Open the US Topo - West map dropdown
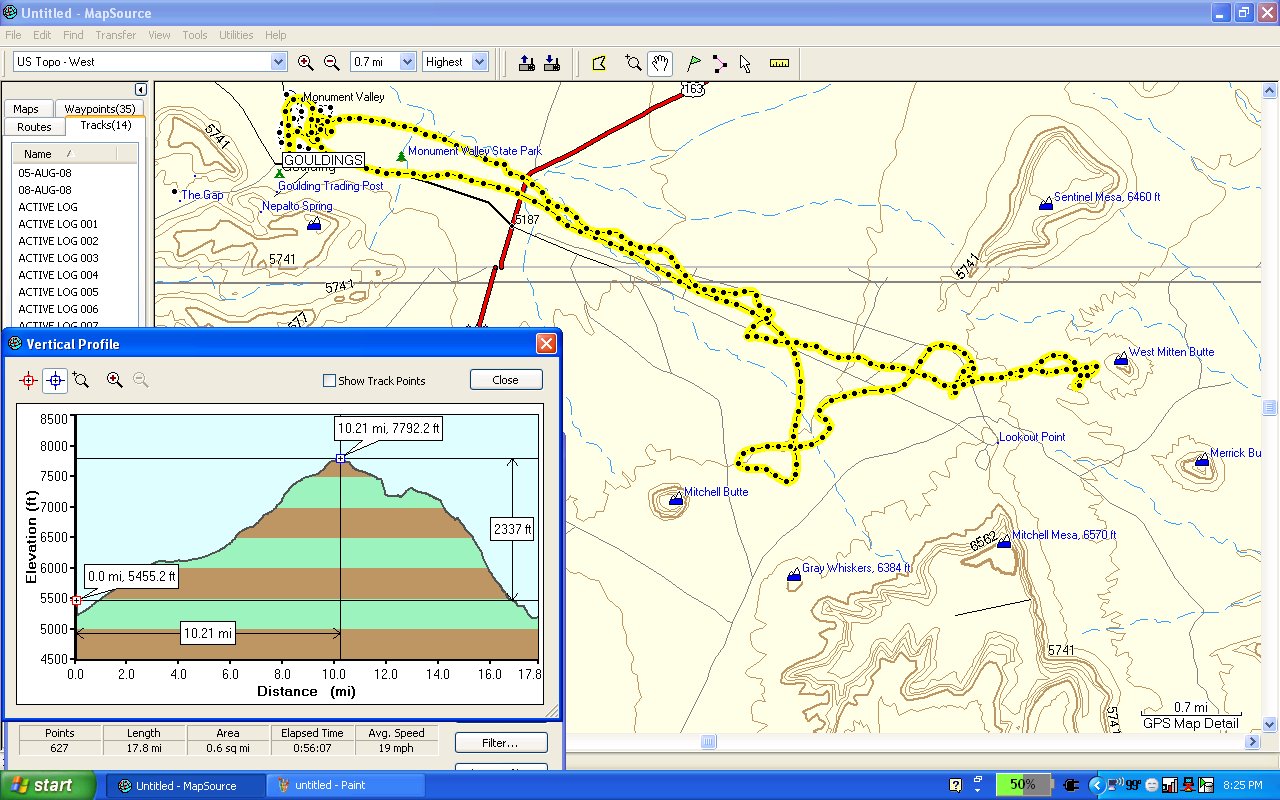The height and width of the screenshot is (800, 1280). coord(278,62)
